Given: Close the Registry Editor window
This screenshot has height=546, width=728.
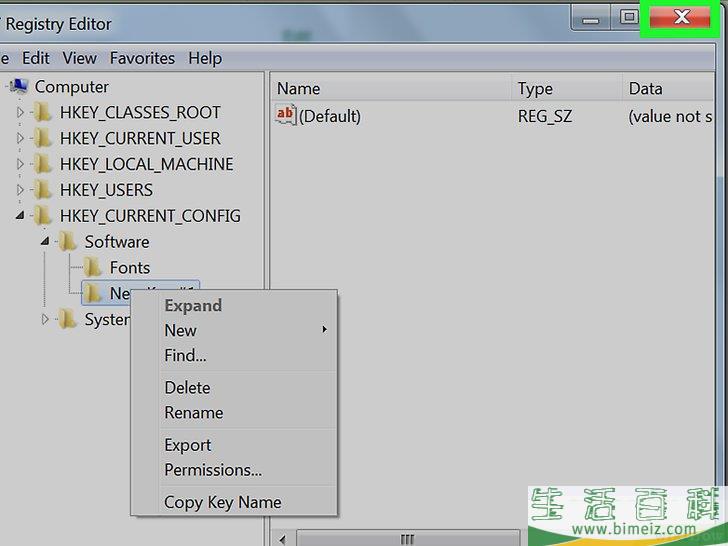Looking at the screenshot, I should (x=680, y=18).
